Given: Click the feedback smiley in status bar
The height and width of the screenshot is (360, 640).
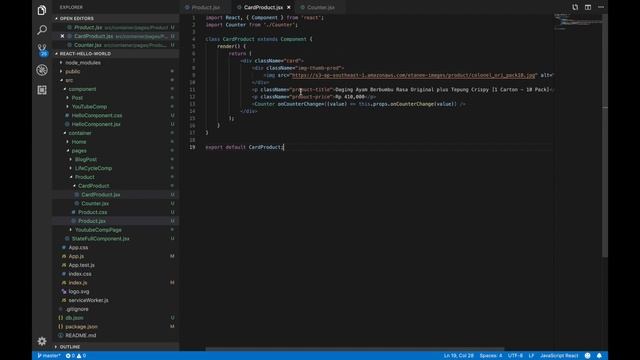Looking at the screenshot, I should (x=587, y=356).
